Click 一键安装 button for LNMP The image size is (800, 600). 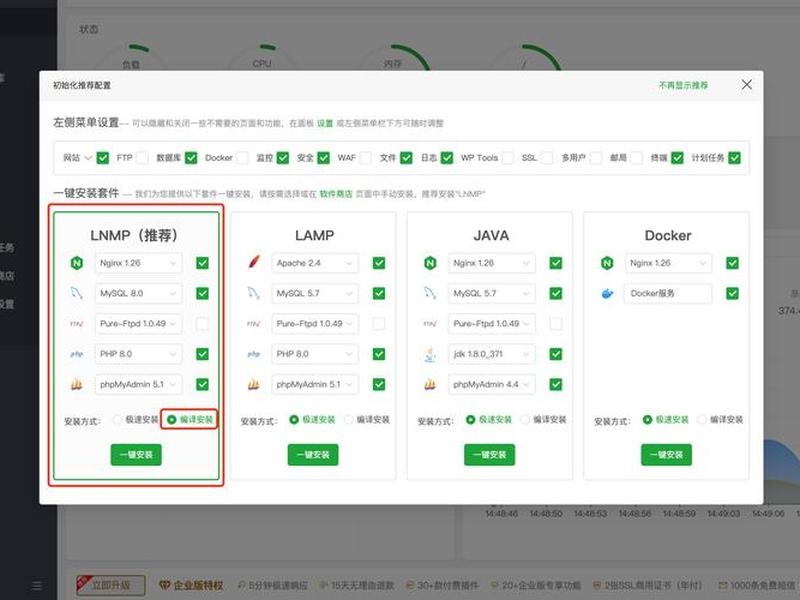(x=136, y=455)
